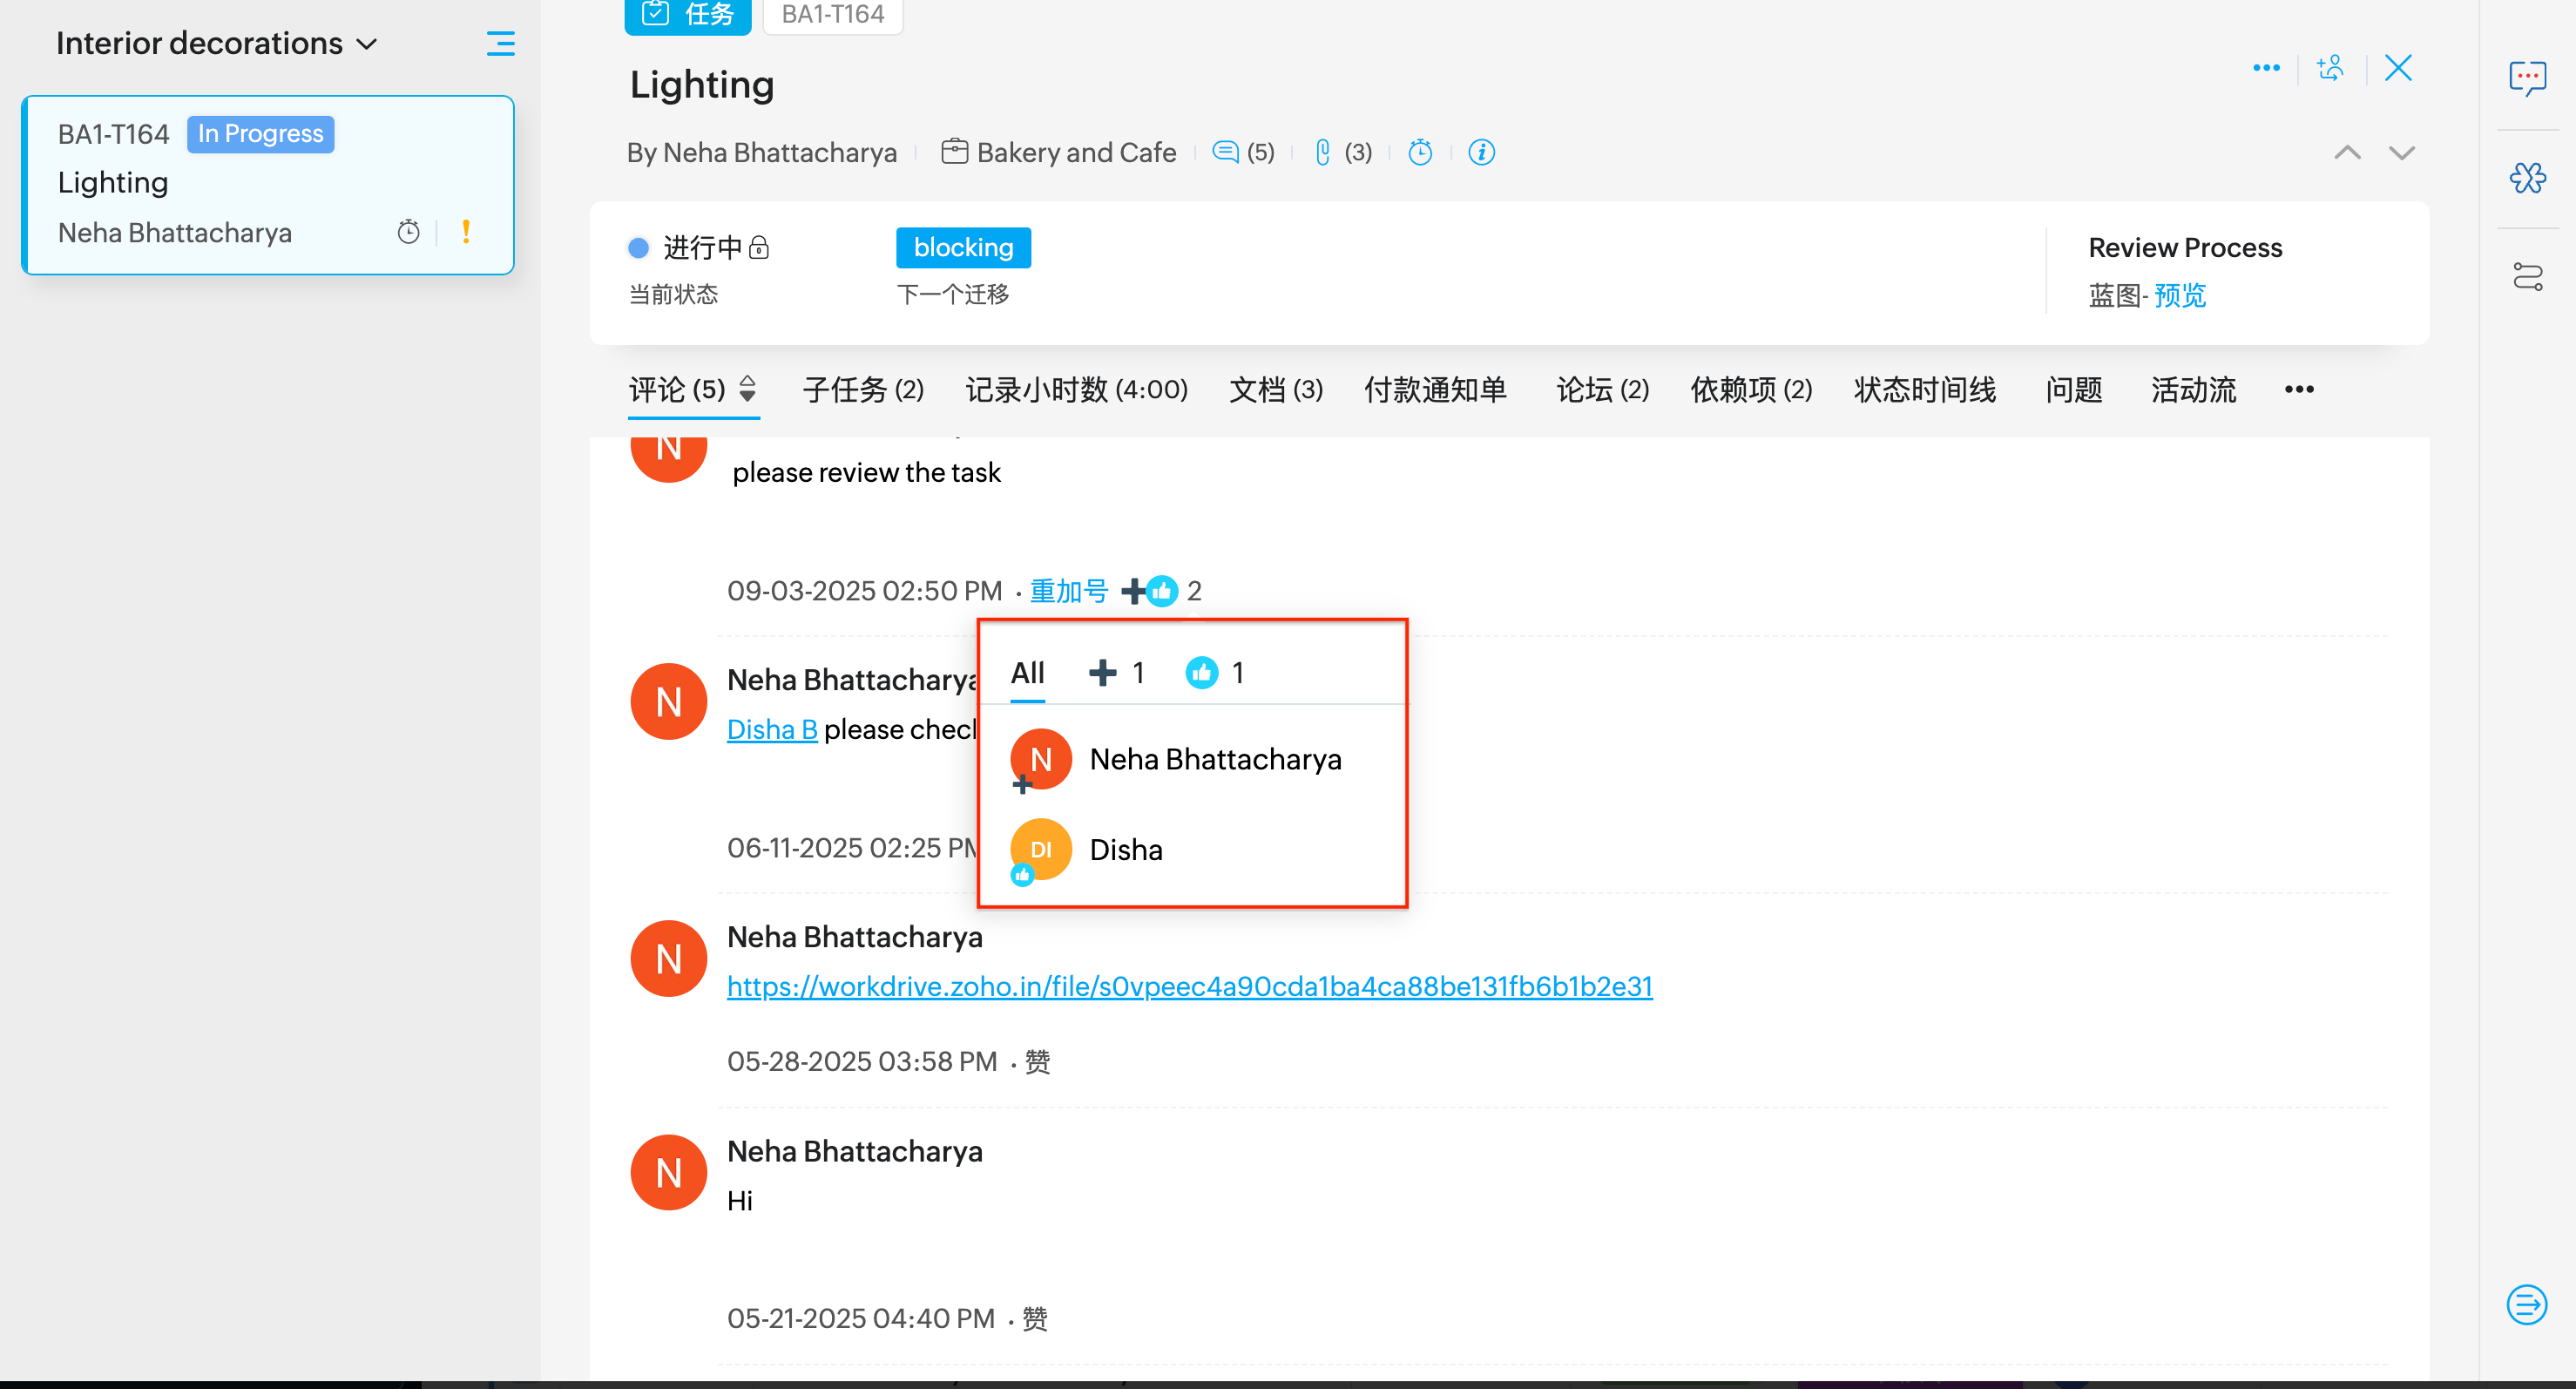Image resolution: width=2576 pixels, height=1389 pixels.
Task: Open the workdrive.zoho.in file link
Action: (x=1189, y=986)
